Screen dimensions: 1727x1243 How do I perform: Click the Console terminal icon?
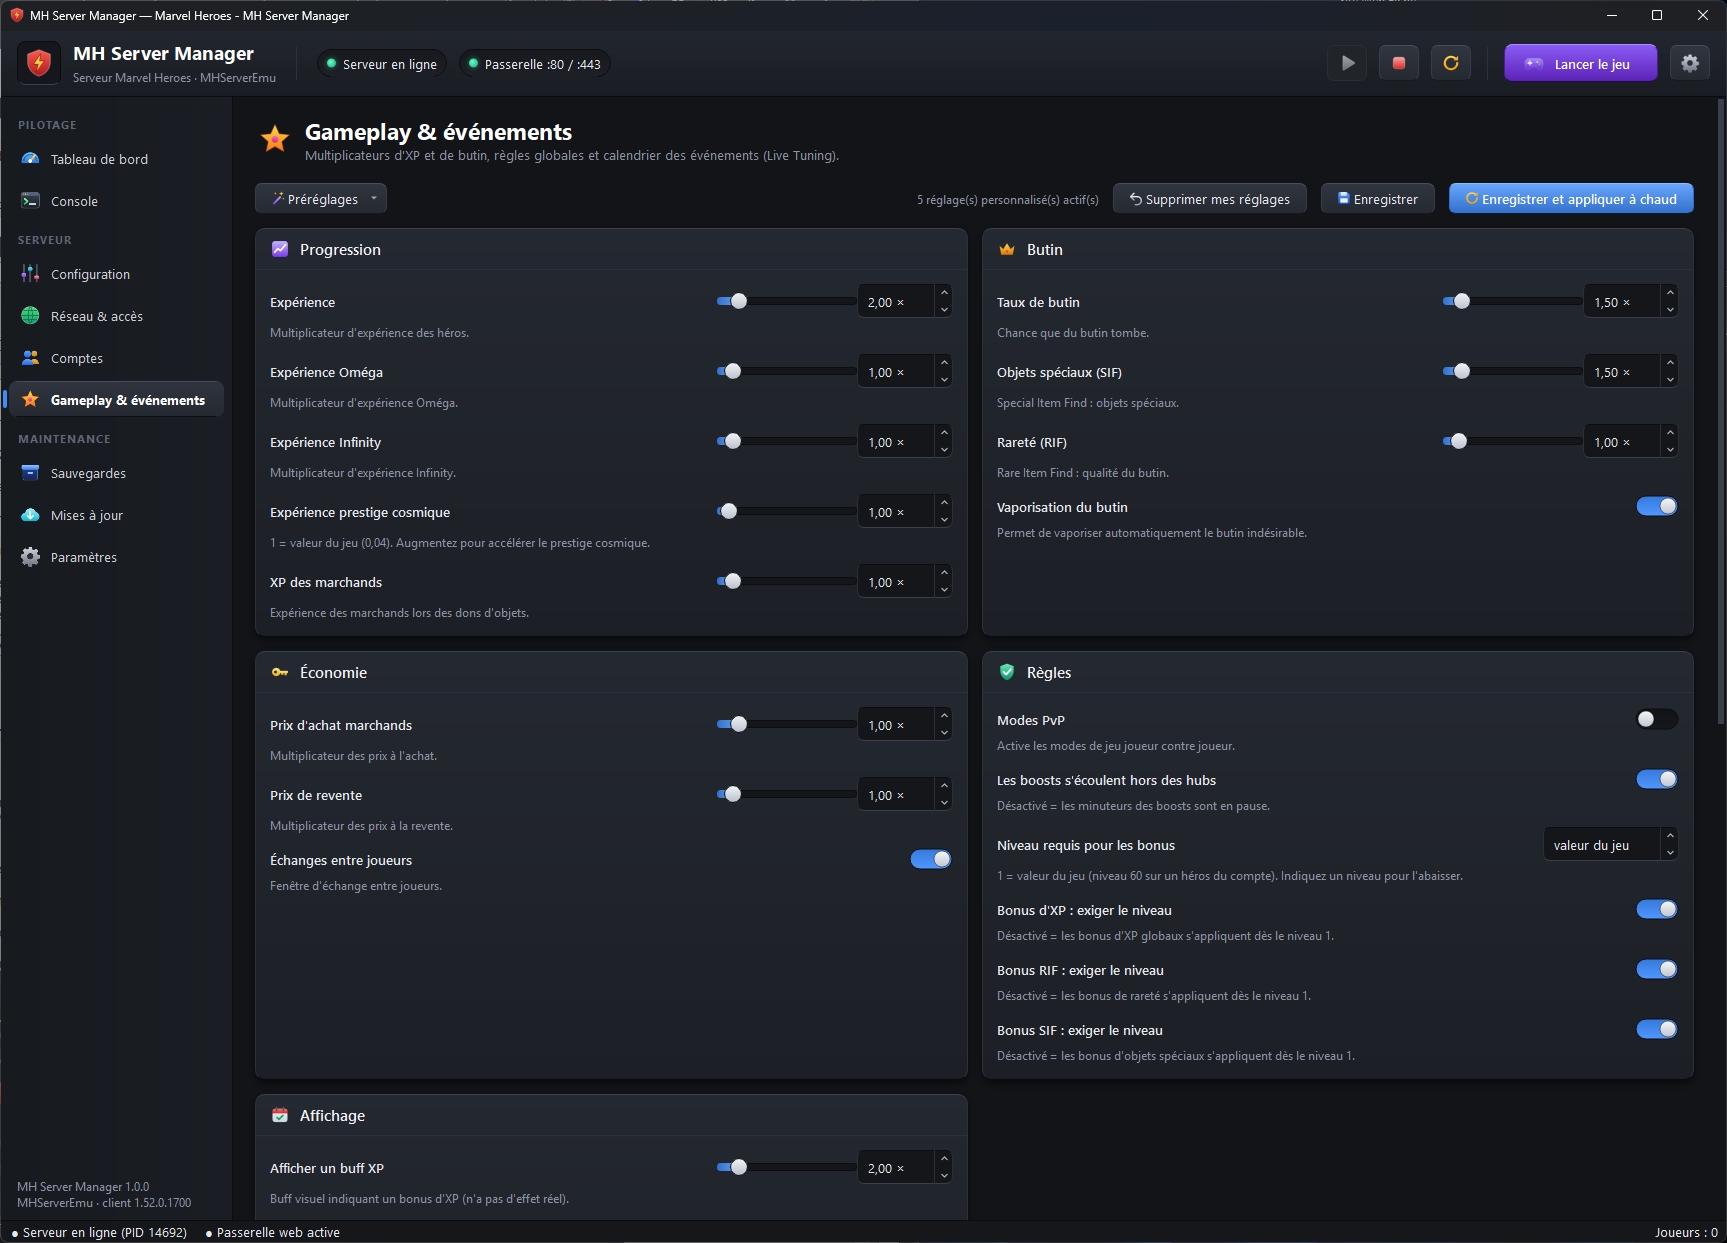pos(31,201)
